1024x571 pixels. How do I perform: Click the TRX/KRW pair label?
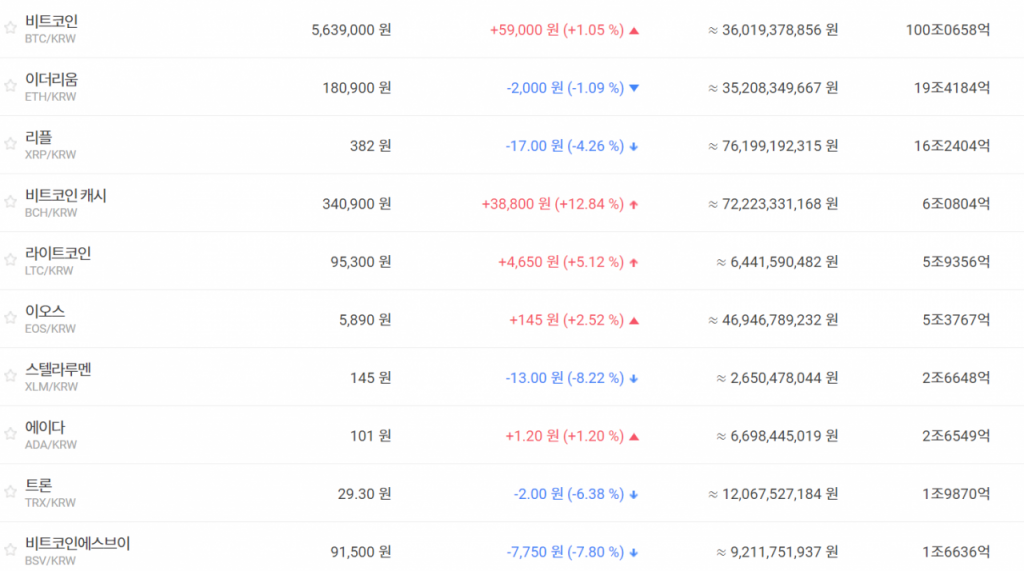click(50, 503)
